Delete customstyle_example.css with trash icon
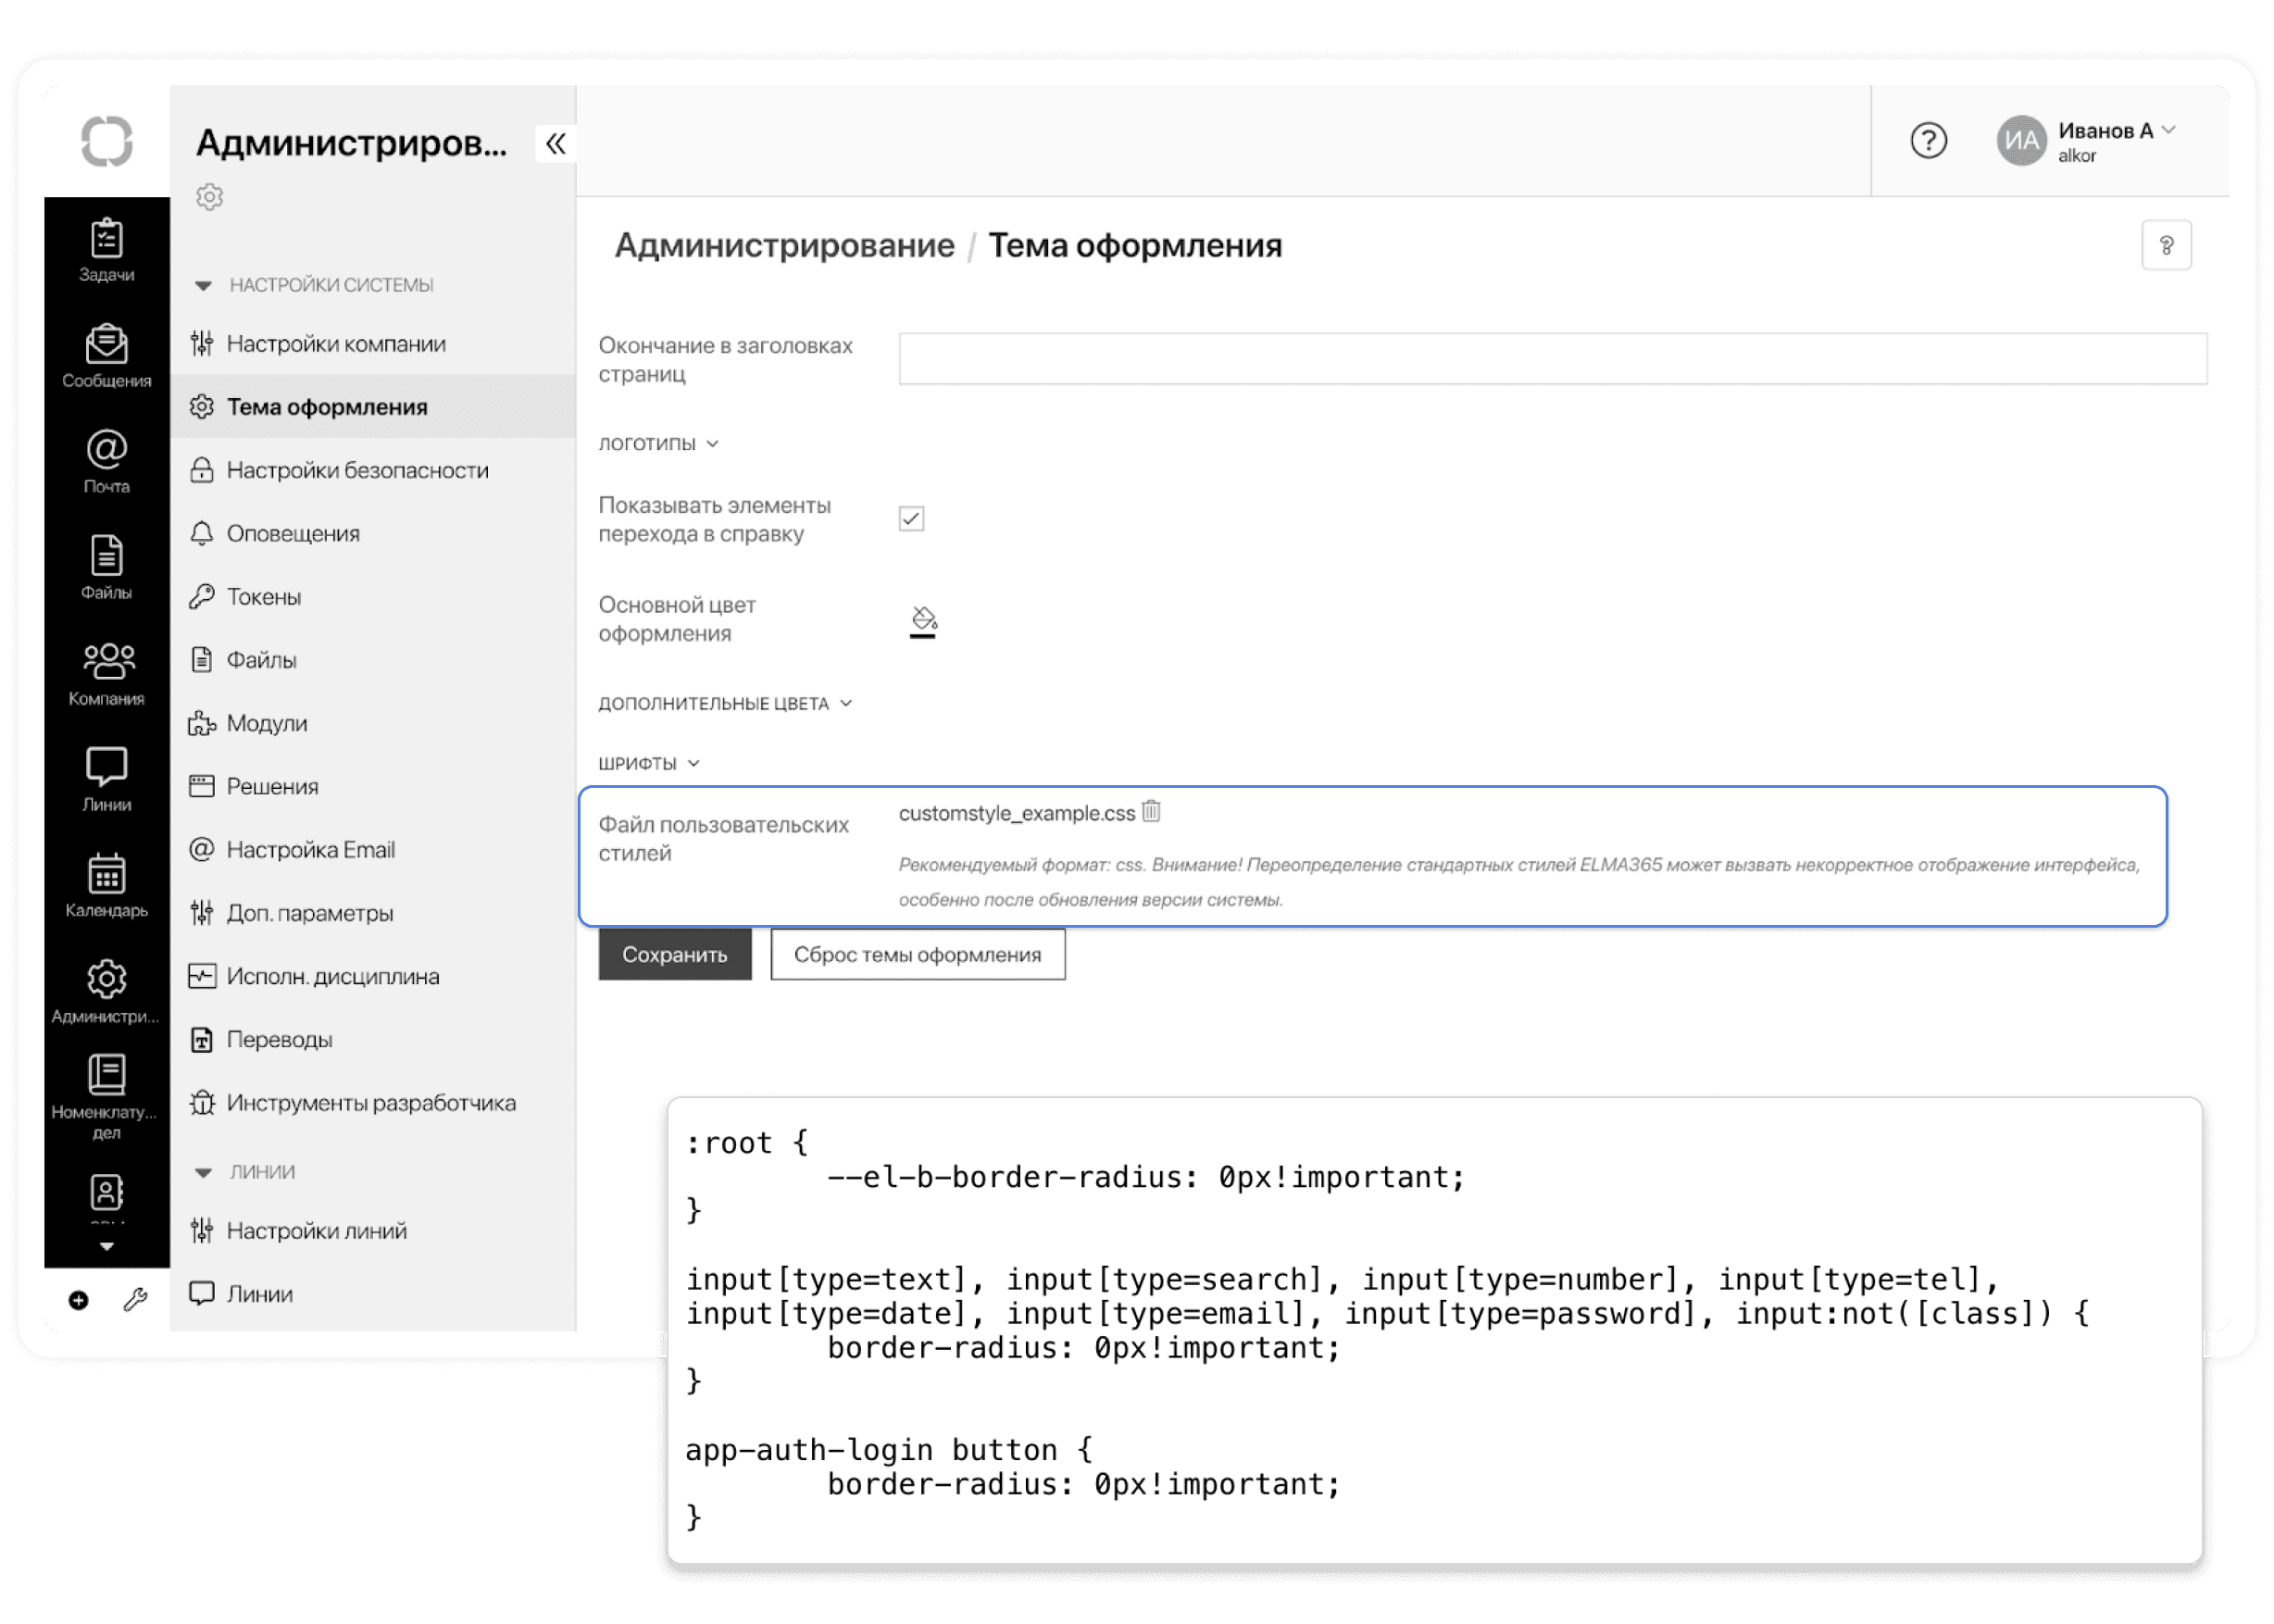This screenshot has height=1624, width=2274. (1151, 811)
